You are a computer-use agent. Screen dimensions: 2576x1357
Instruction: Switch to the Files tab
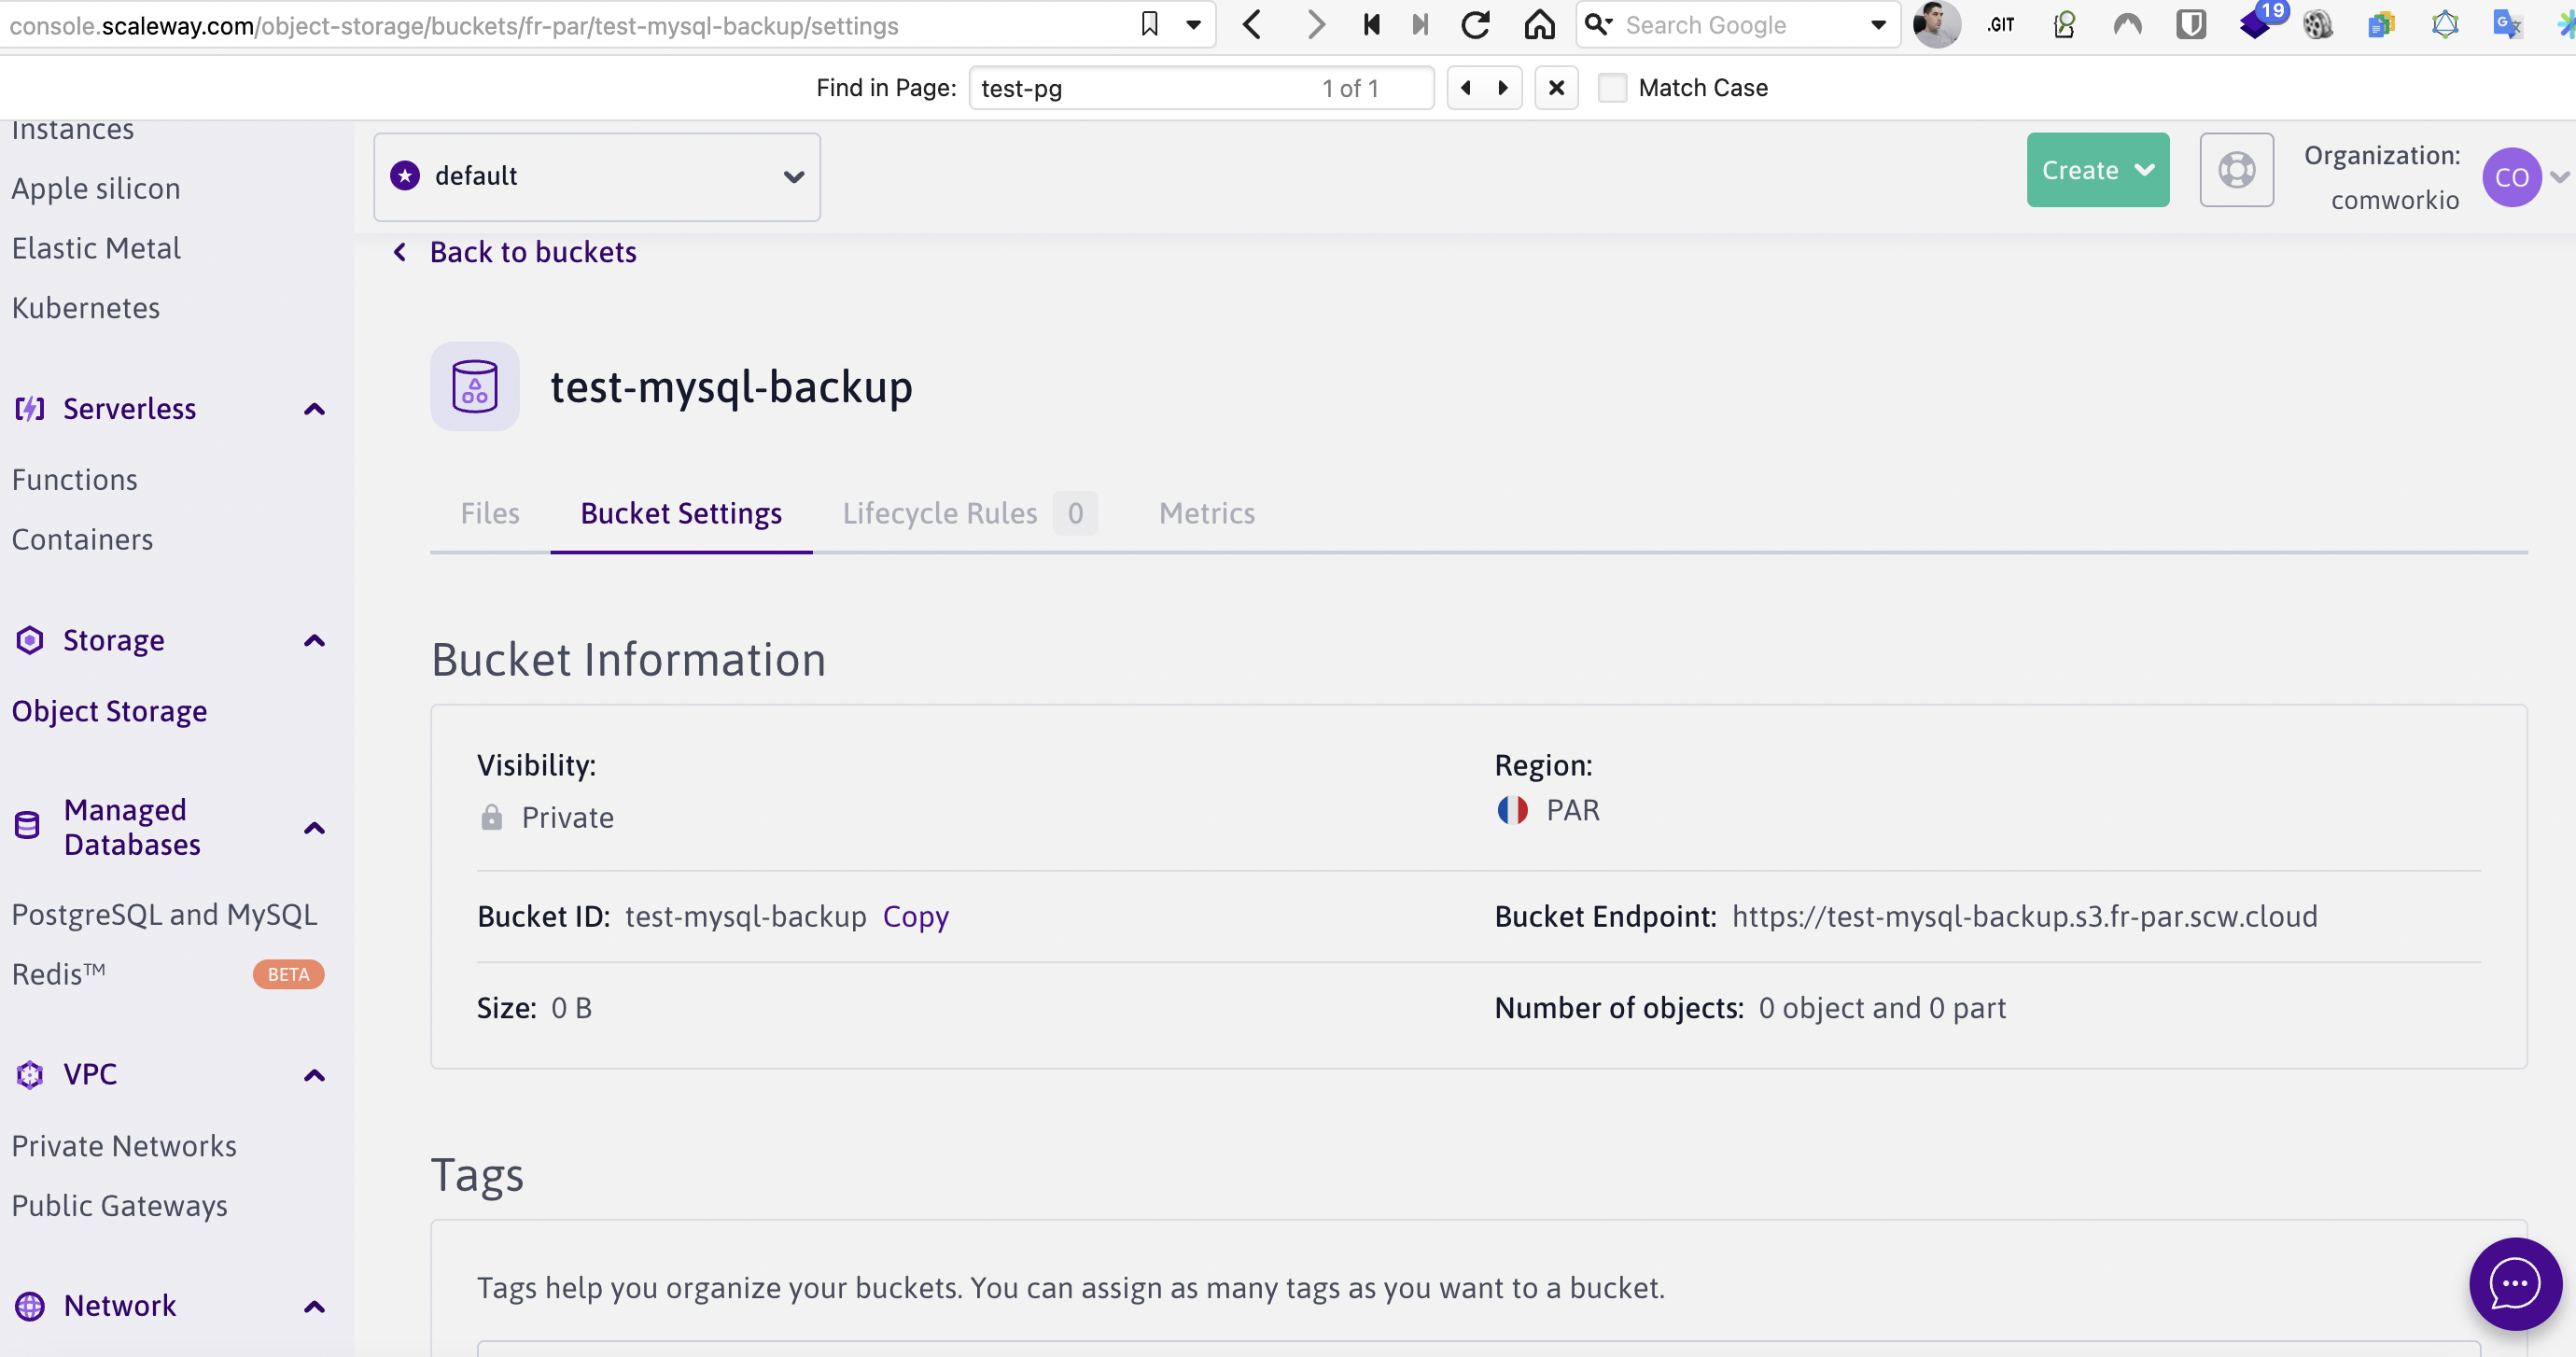tap(490, 513)
